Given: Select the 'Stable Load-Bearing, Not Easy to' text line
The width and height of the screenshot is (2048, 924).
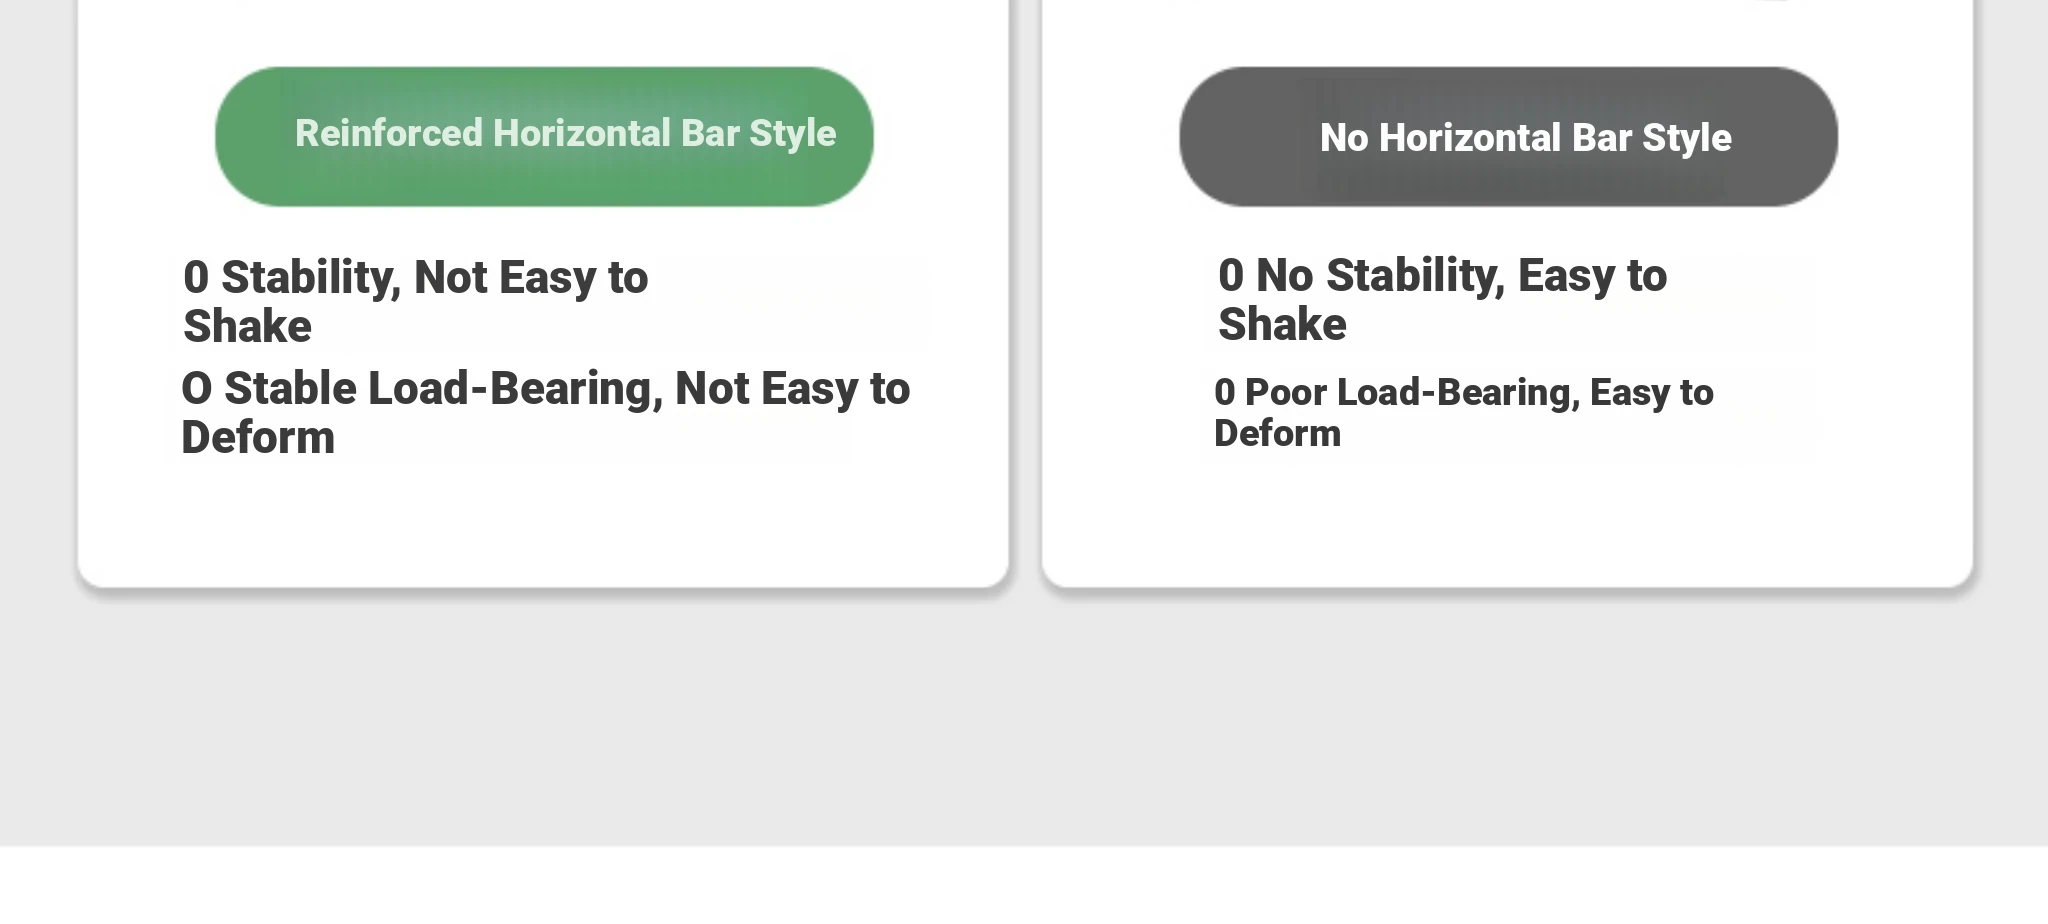Looking at the screenshot, I should click(567, 388).
